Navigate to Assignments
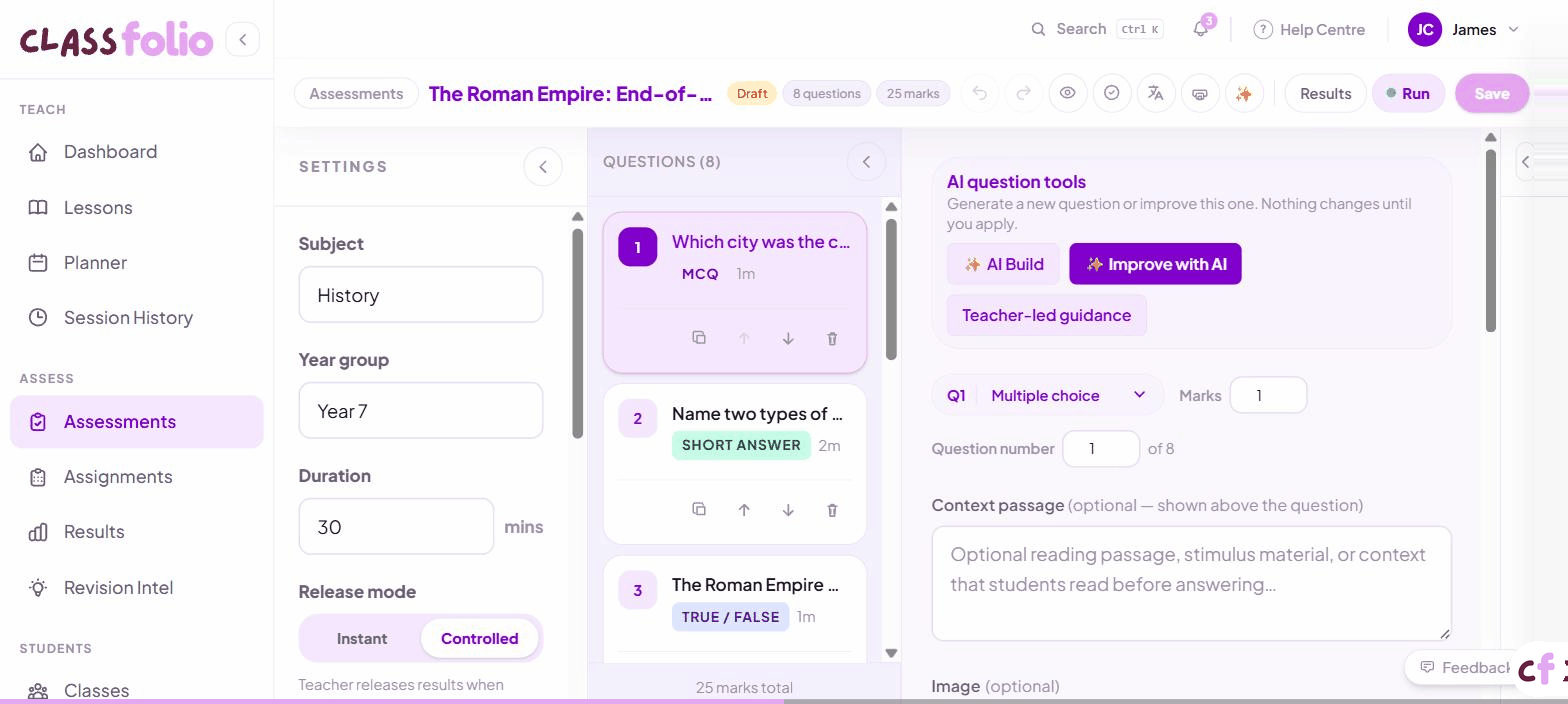Viewport: 1568px width, 704px height. [x=137, y=477]
